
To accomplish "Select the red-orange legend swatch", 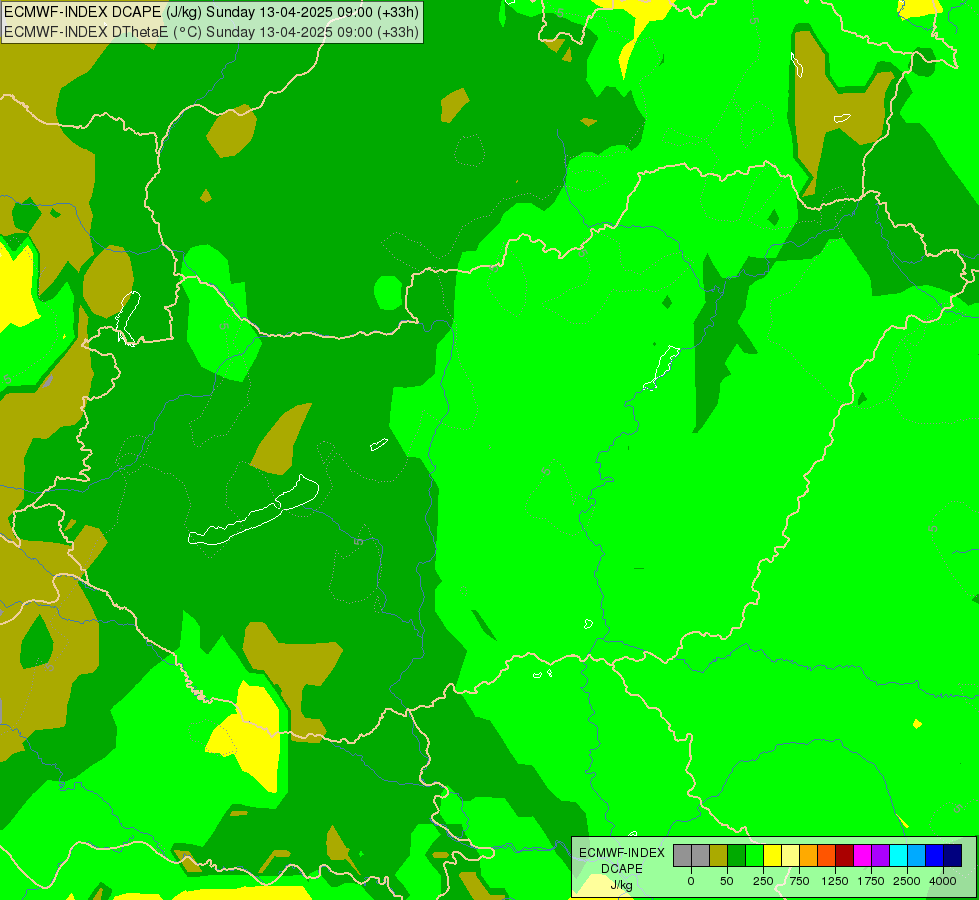I will pyautogui.click(x=827, y=856).
